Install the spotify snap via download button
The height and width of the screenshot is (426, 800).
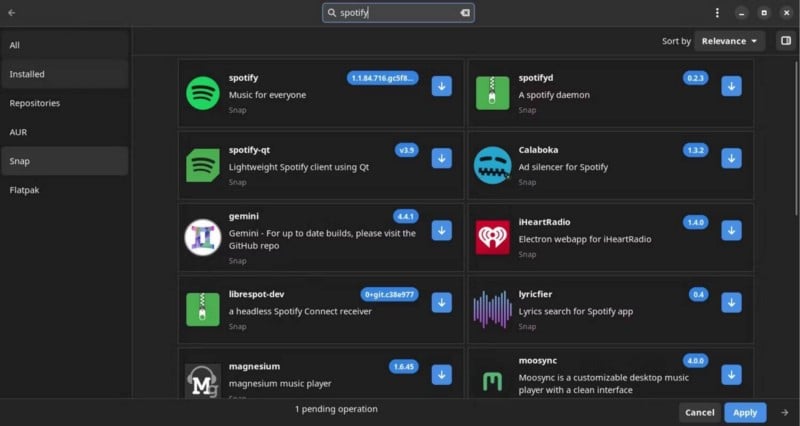(x=441, y=86)
